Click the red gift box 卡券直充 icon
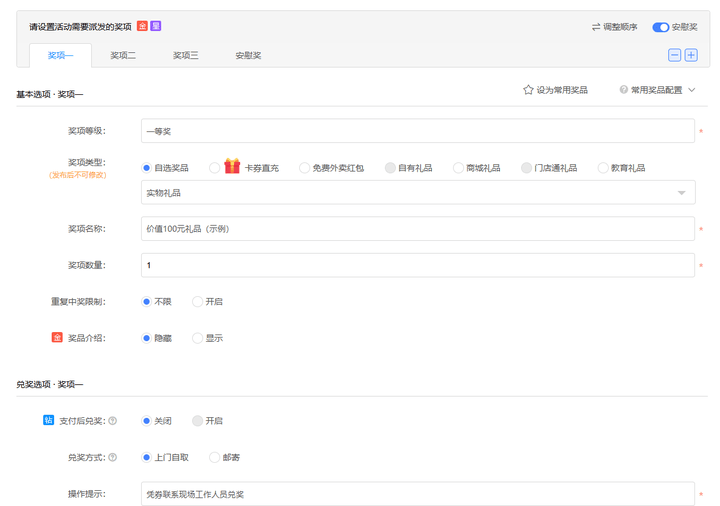This screenshot has height=506, width=720. click(232, 167)
